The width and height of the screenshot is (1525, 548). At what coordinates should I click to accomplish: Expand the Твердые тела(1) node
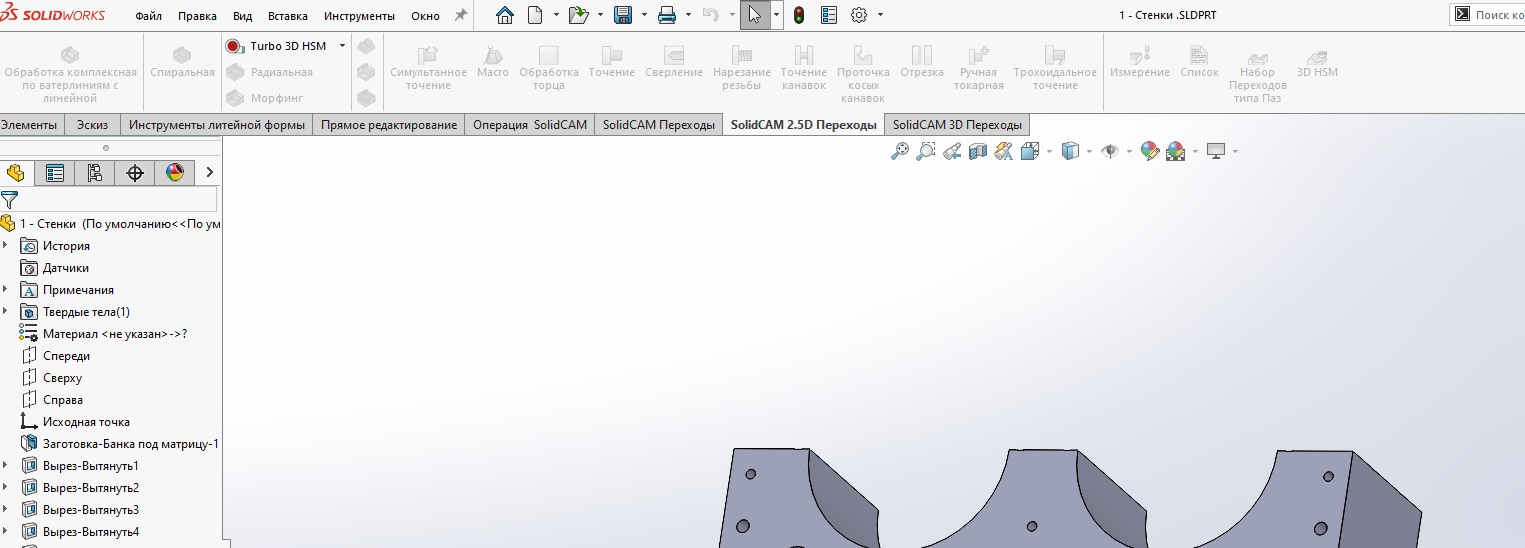(x=6, y=312)
